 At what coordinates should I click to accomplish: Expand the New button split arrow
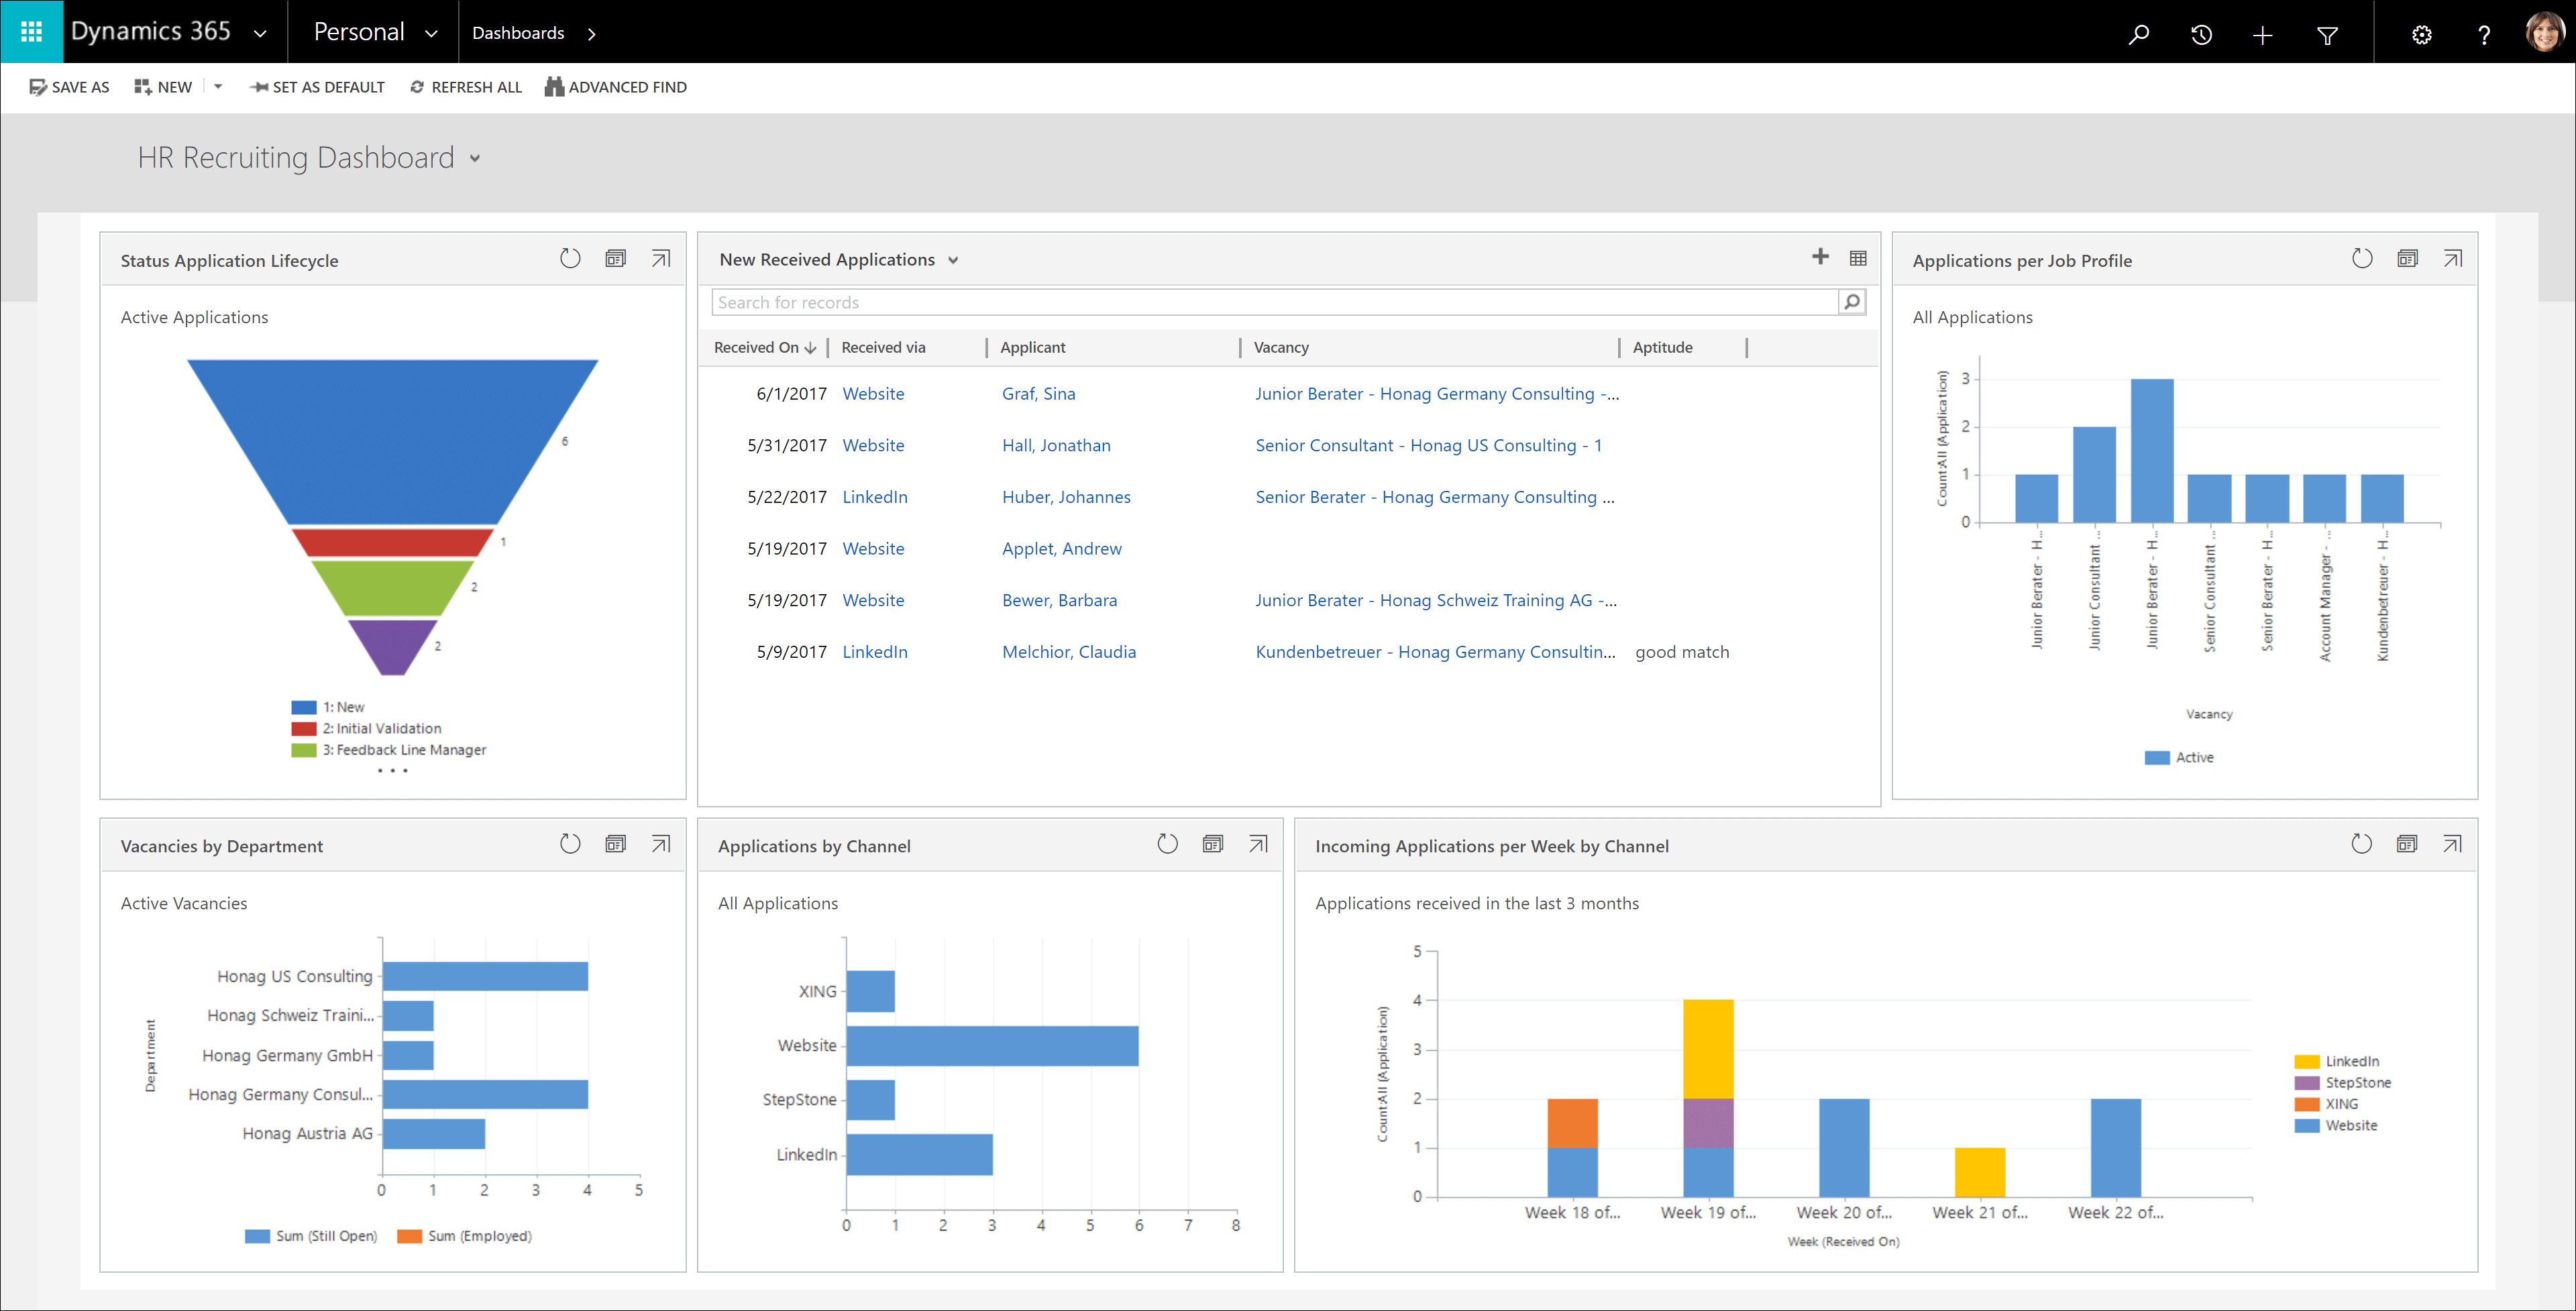218,86
